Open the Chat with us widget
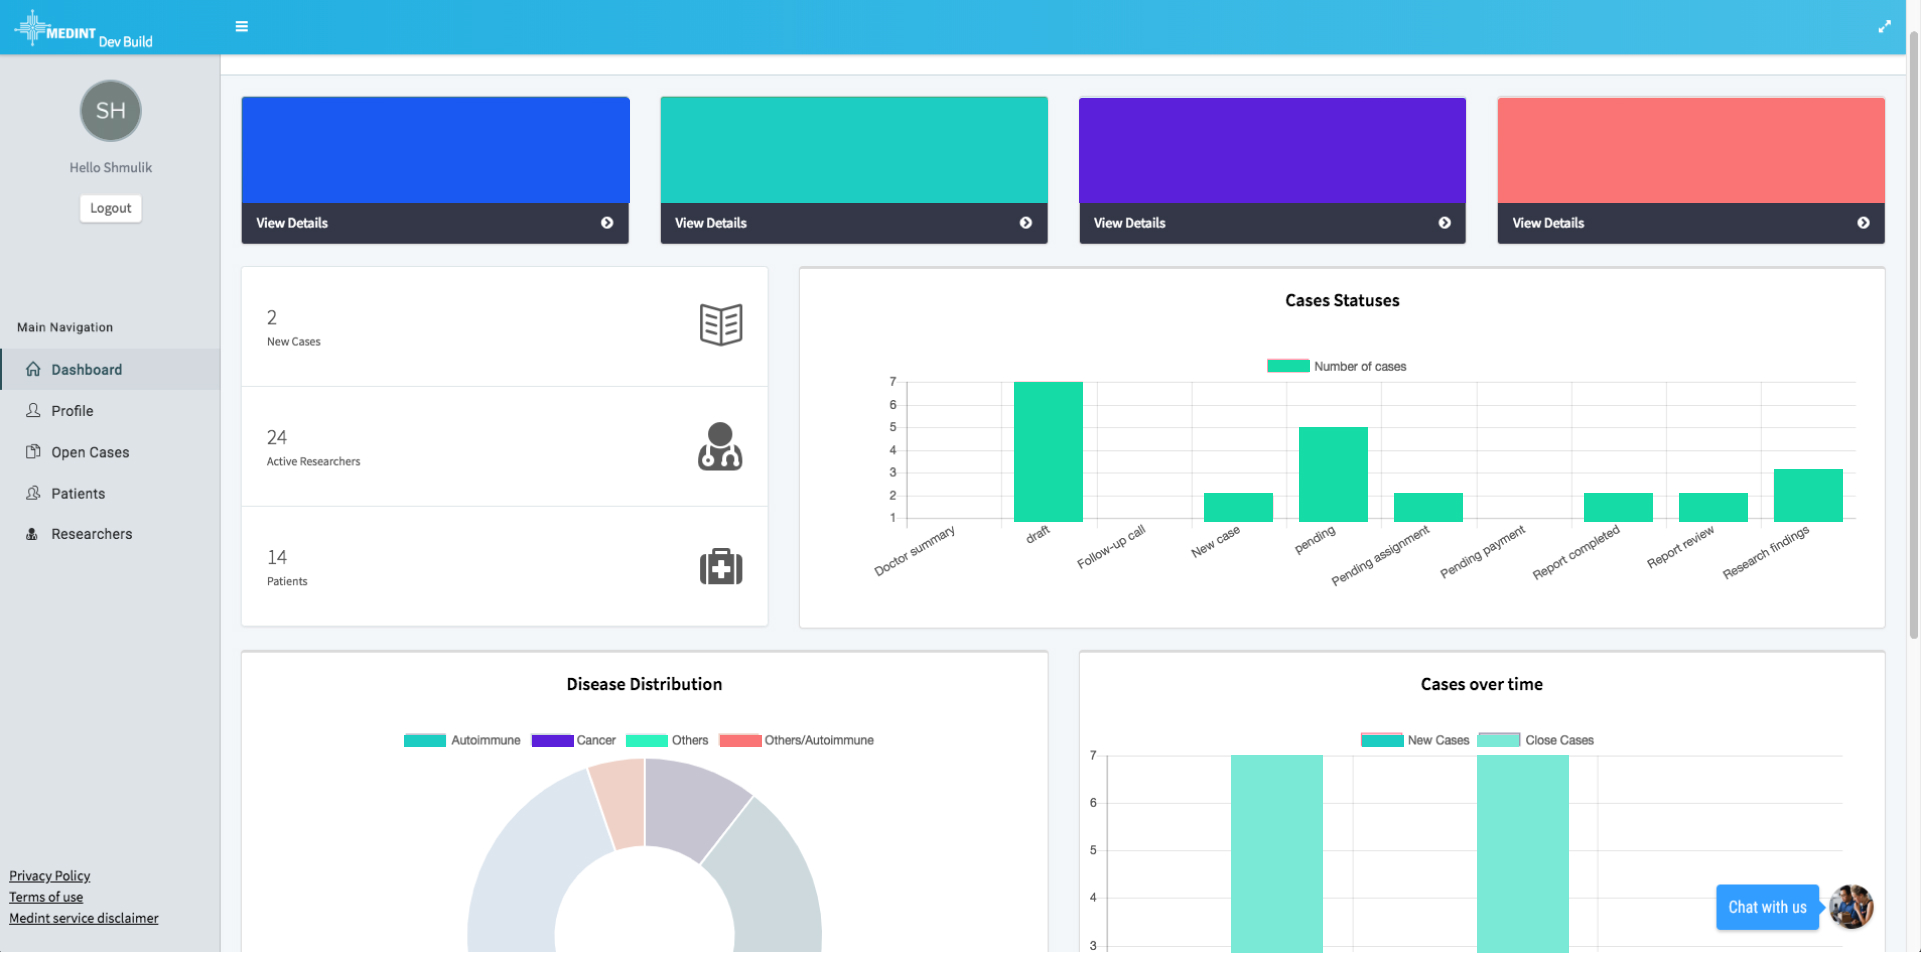 pyautogui.click(x=1767, y=907)
